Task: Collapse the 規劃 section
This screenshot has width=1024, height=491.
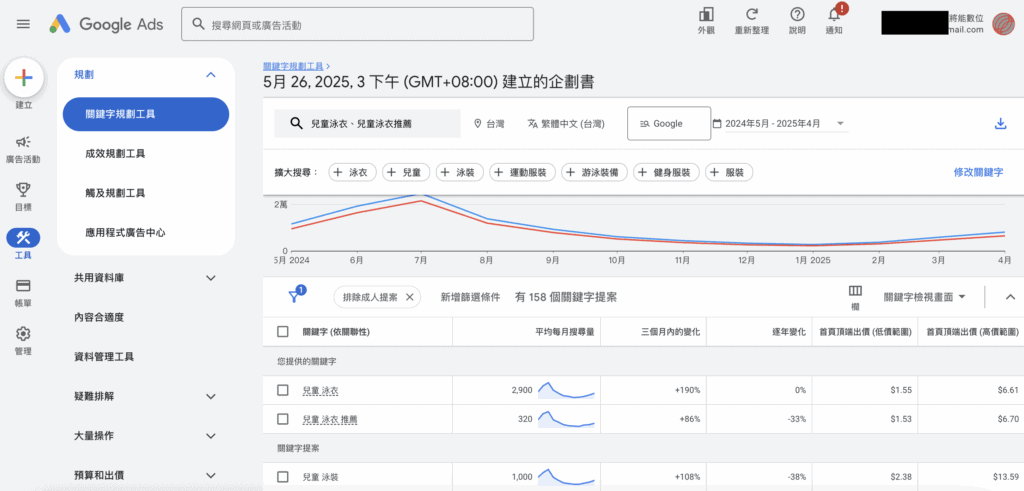Action: coord(210,75)
